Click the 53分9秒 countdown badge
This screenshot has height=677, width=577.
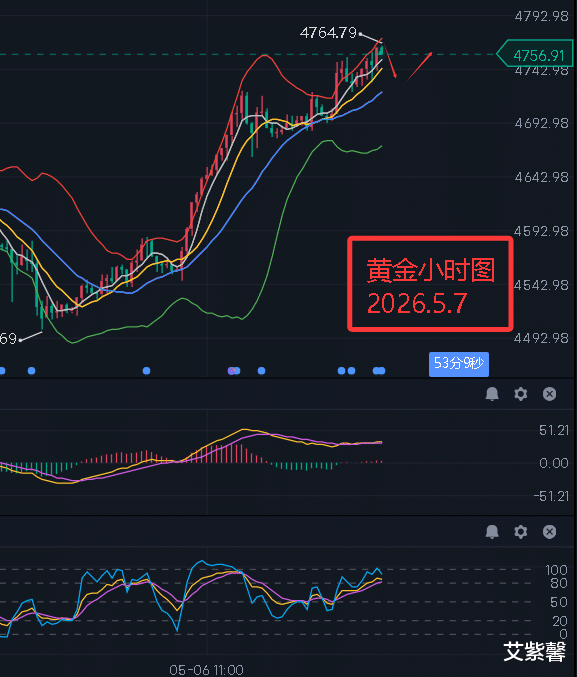pyautogui.click(x=459, y=364)
